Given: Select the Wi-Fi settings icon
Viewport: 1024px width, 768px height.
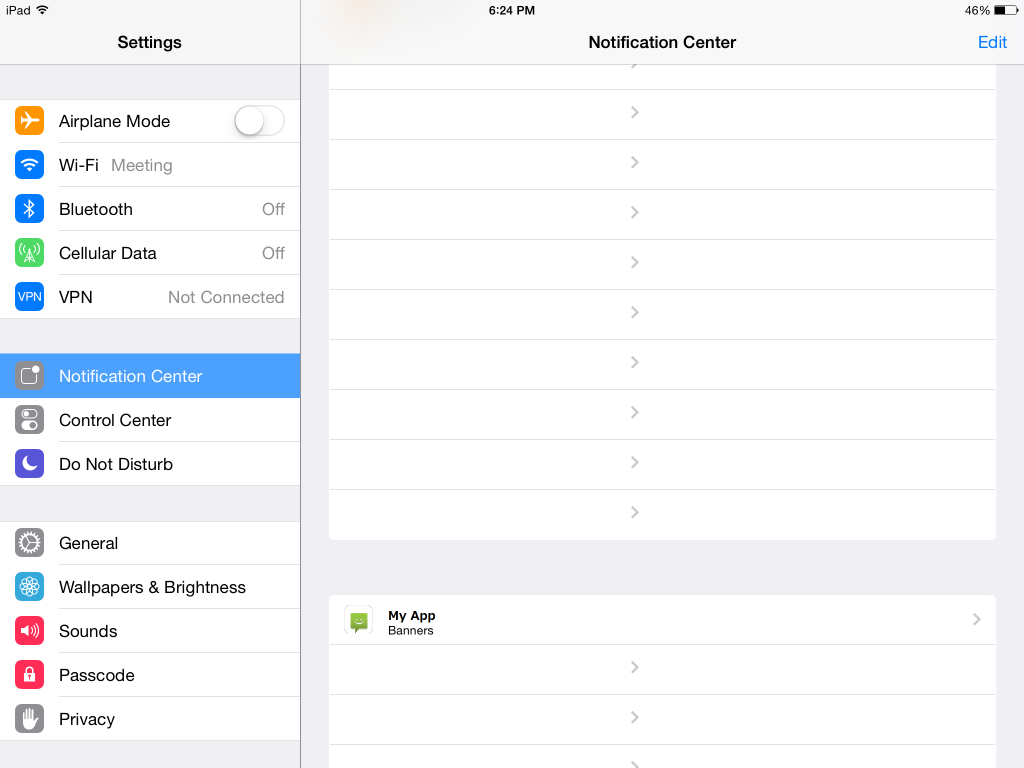Looking at the screenshot, I should pyautogui.click(x=29, y=164).
